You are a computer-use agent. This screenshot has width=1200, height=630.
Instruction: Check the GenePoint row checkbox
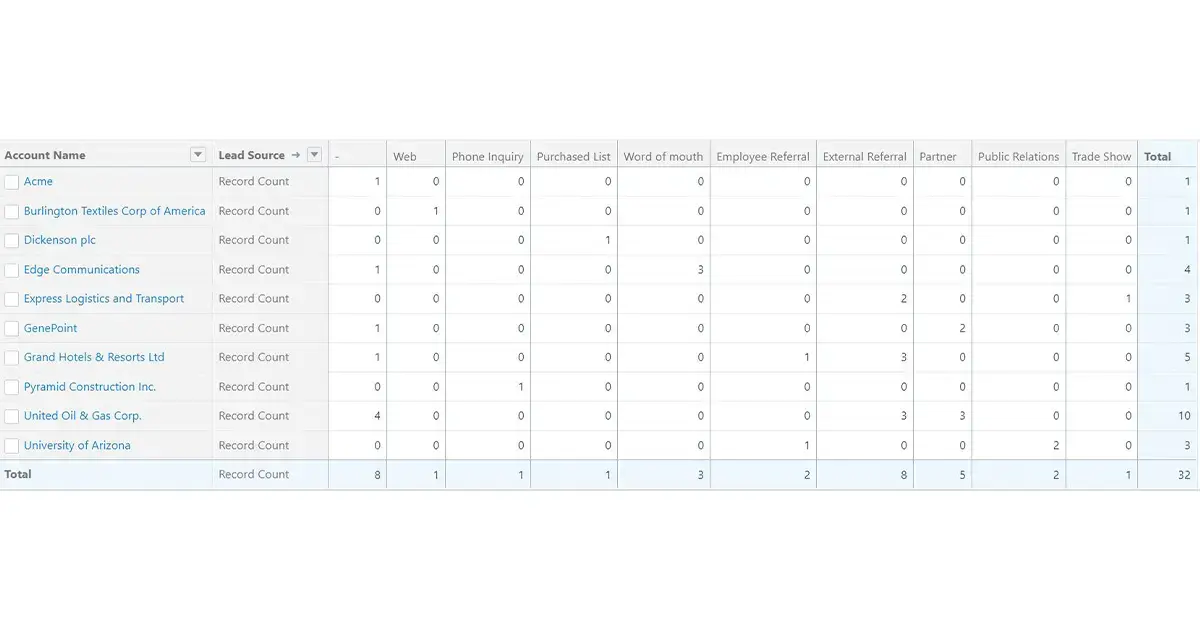pos(12,328)
